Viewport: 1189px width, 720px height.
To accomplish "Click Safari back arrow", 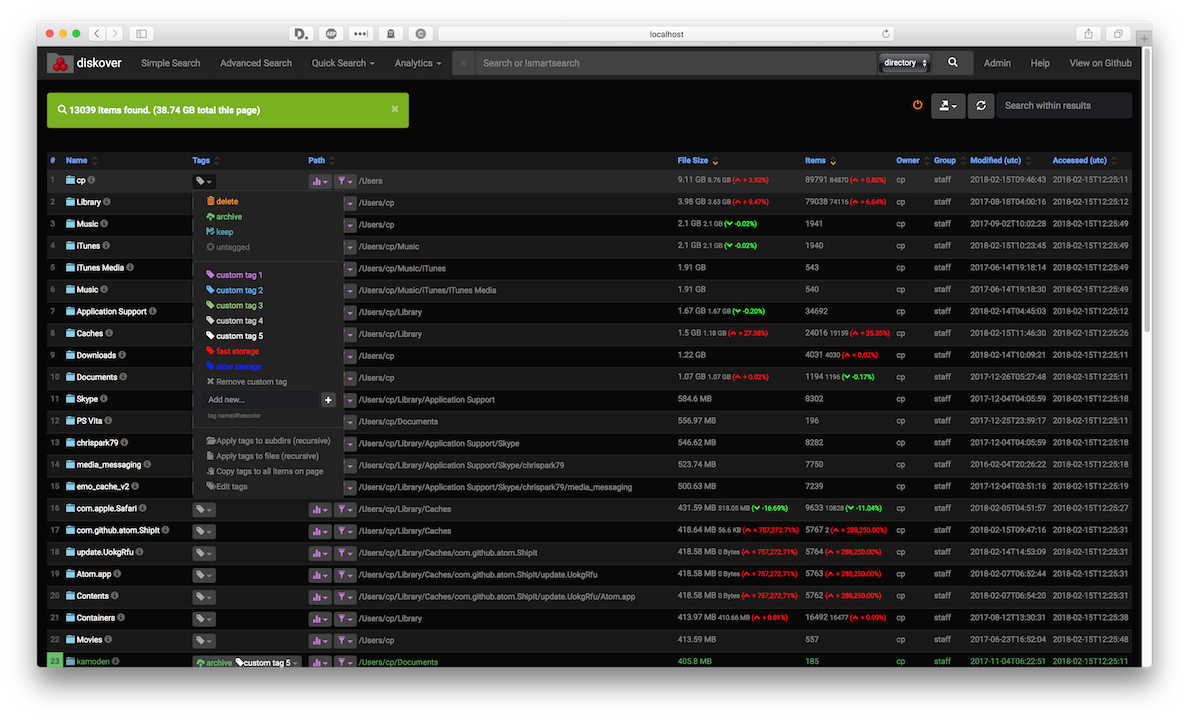I will pyautogui.click(x=96, y=33).
